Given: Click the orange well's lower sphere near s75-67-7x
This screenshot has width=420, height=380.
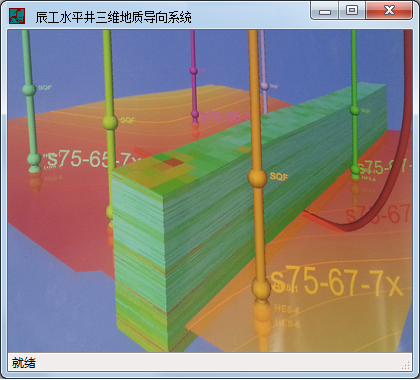Looking at the screenshot, I should (261, 288).
